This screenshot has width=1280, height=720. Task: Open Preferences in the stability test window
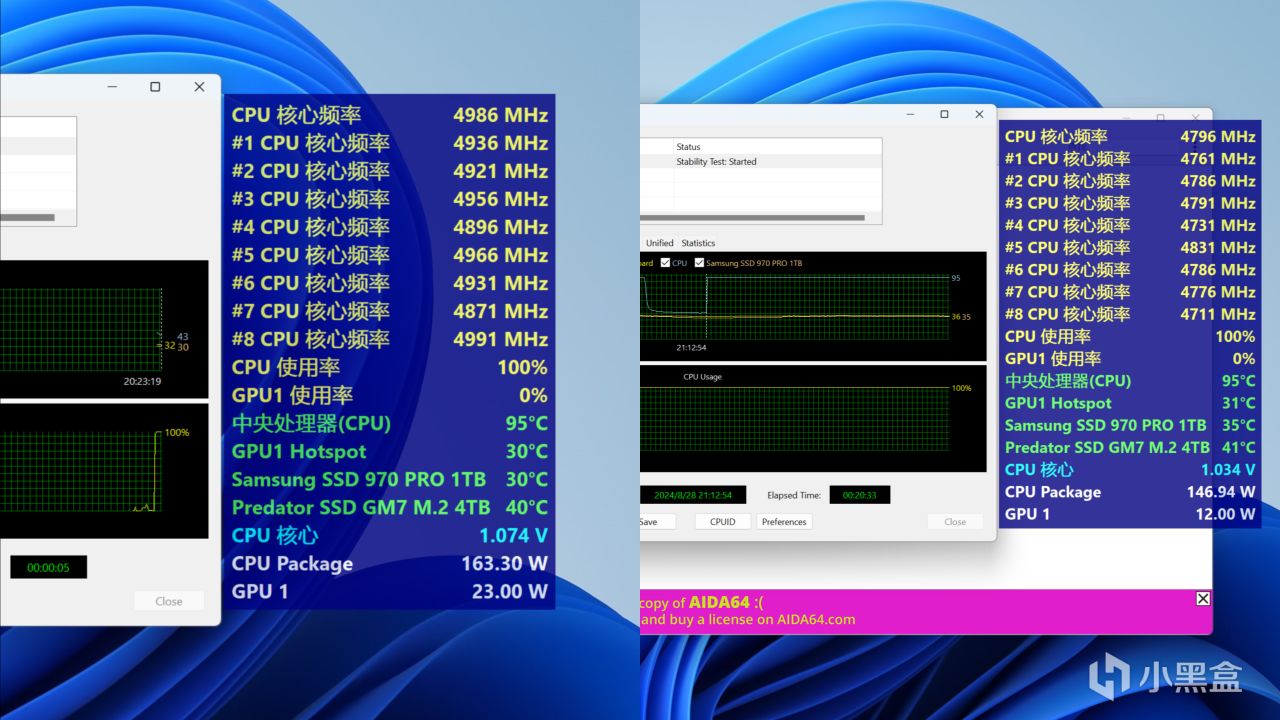click(x=784, y=521)
